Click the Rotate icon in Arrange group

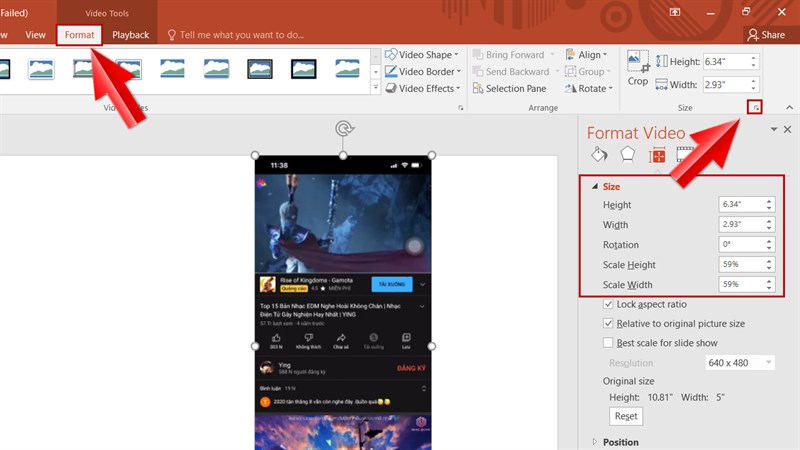click(x=570, y=88)
